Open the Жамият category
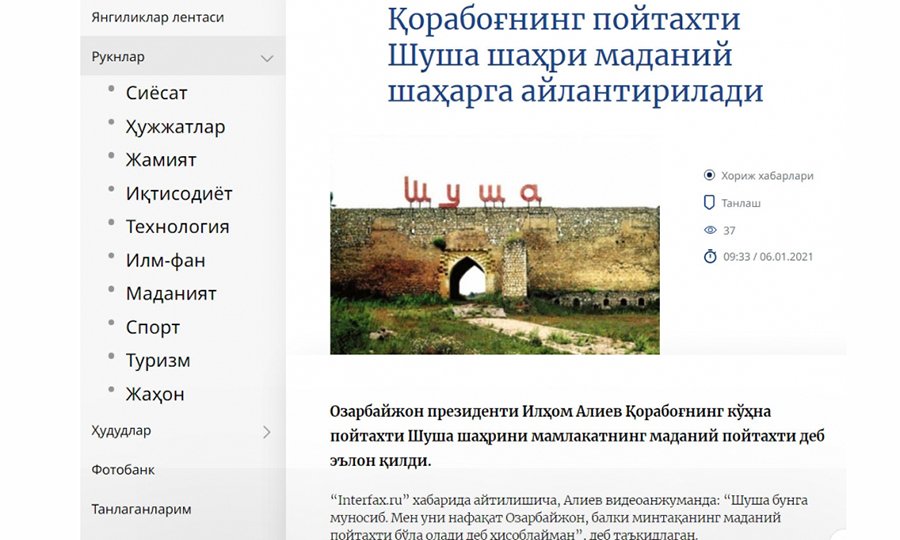 161,160
